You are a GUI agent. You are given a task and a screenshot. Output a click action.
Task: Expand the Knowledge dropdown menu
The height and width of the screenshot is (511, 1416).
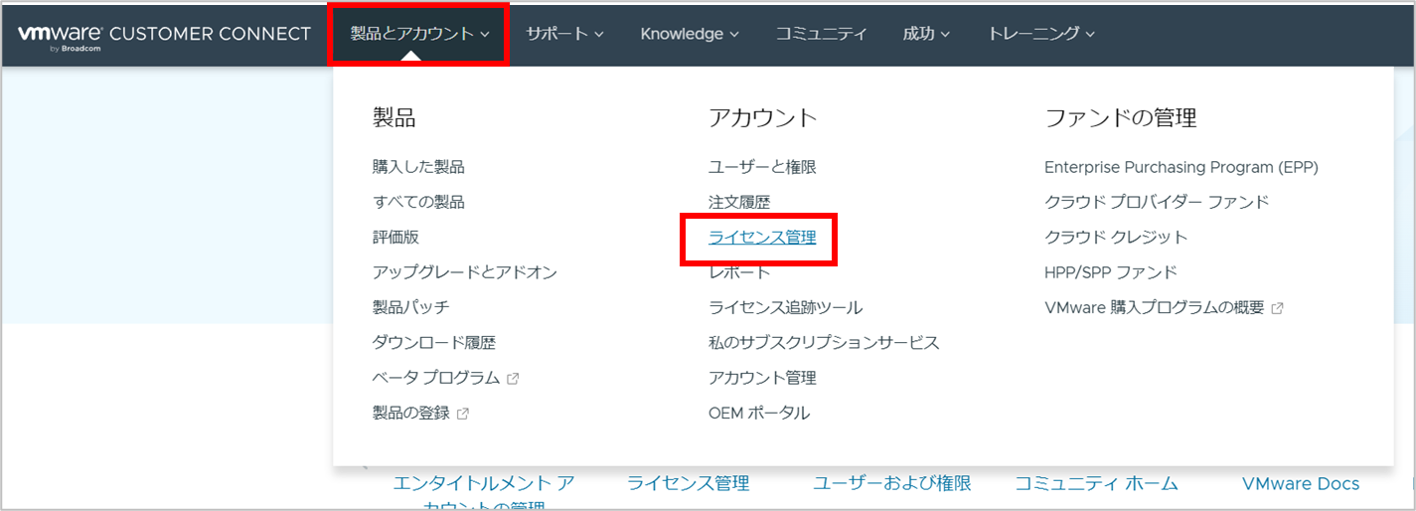[690, 34]
